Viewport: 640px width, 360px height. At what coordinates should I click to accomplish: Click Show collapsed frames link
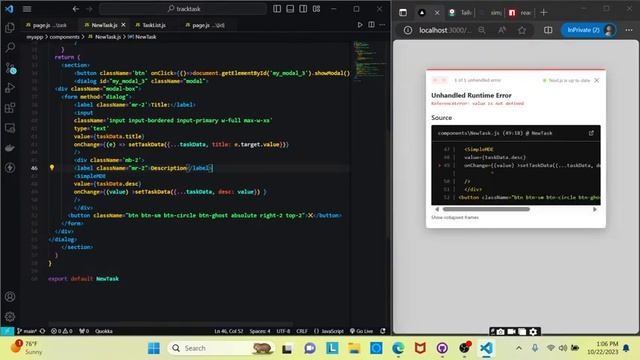tap(455, 218)
